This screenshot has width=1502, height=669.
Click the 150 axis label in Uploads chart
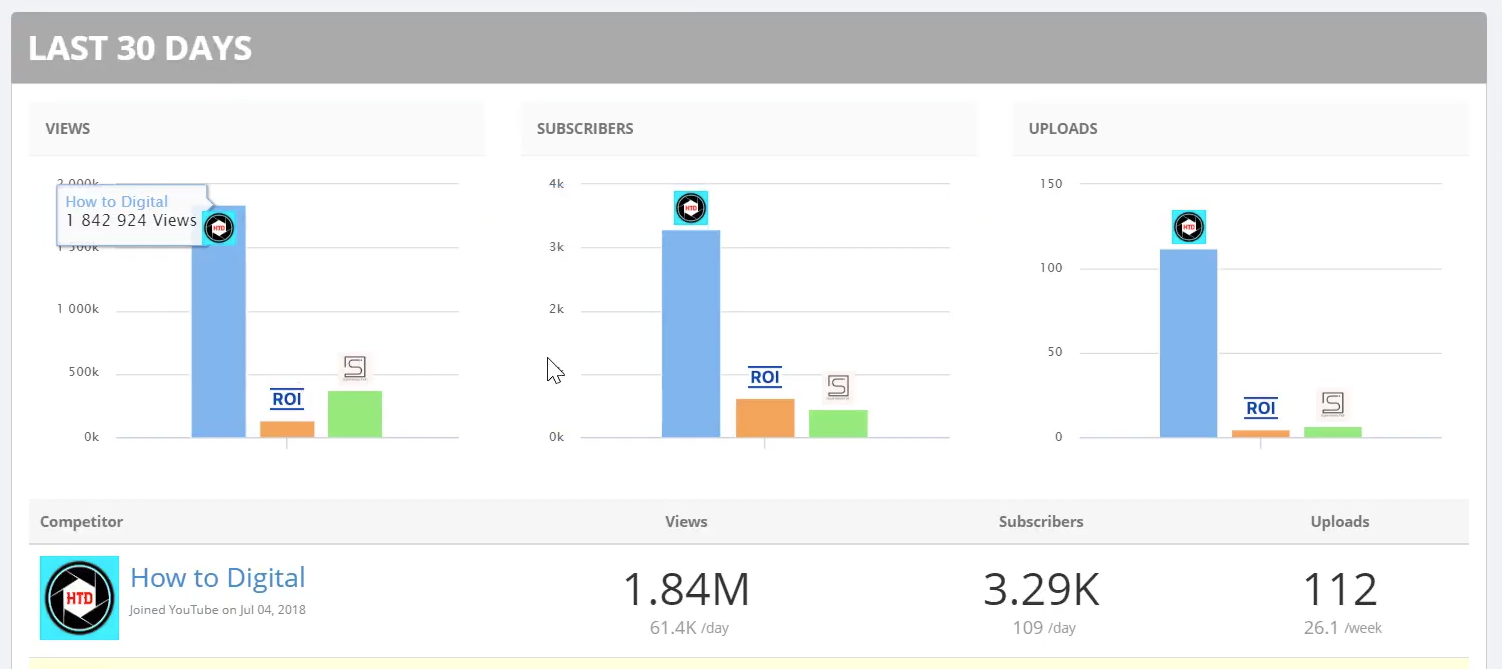1051,183
